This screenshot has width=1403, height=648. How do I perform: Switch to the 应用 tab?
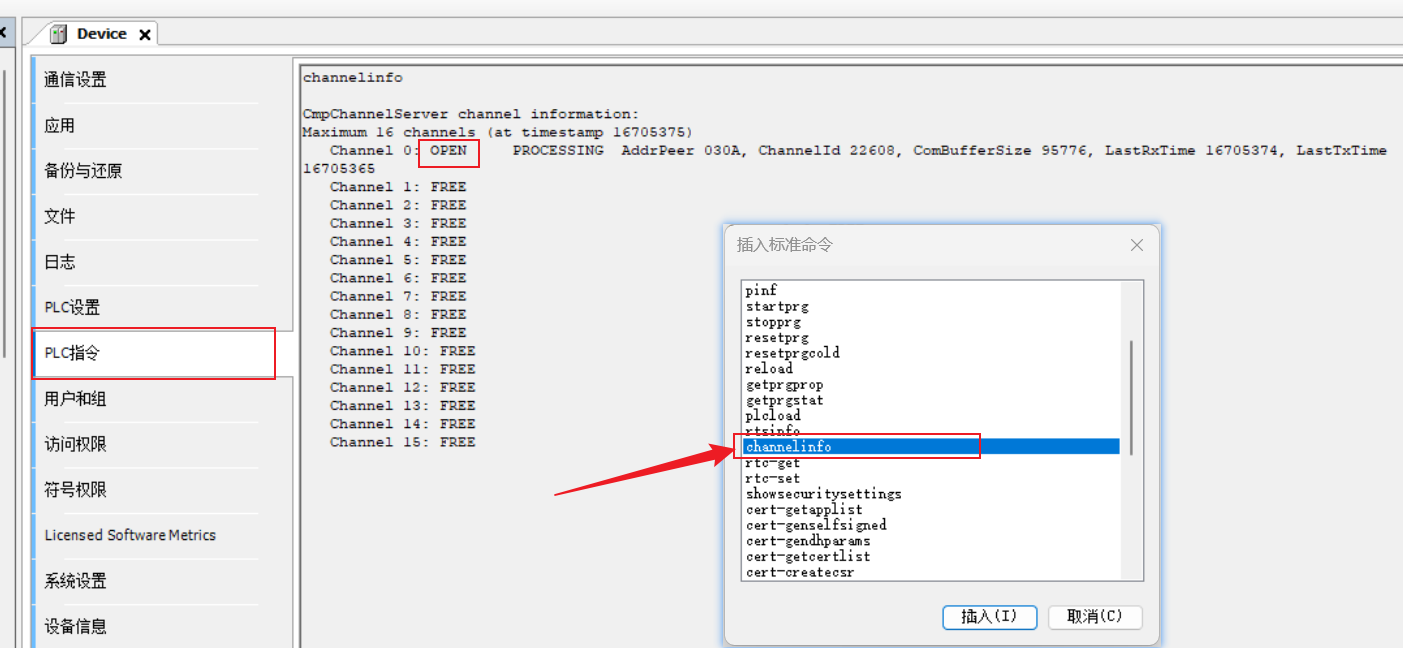pyautogui.click(x=60, y=126)
